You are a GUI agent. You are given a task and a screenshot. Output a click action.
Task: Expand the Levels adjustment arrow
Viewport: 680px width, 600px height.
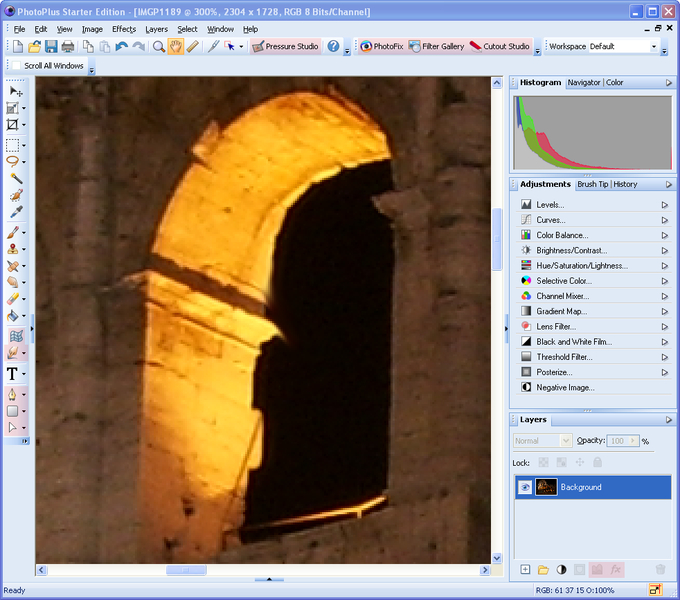point(665,205)
